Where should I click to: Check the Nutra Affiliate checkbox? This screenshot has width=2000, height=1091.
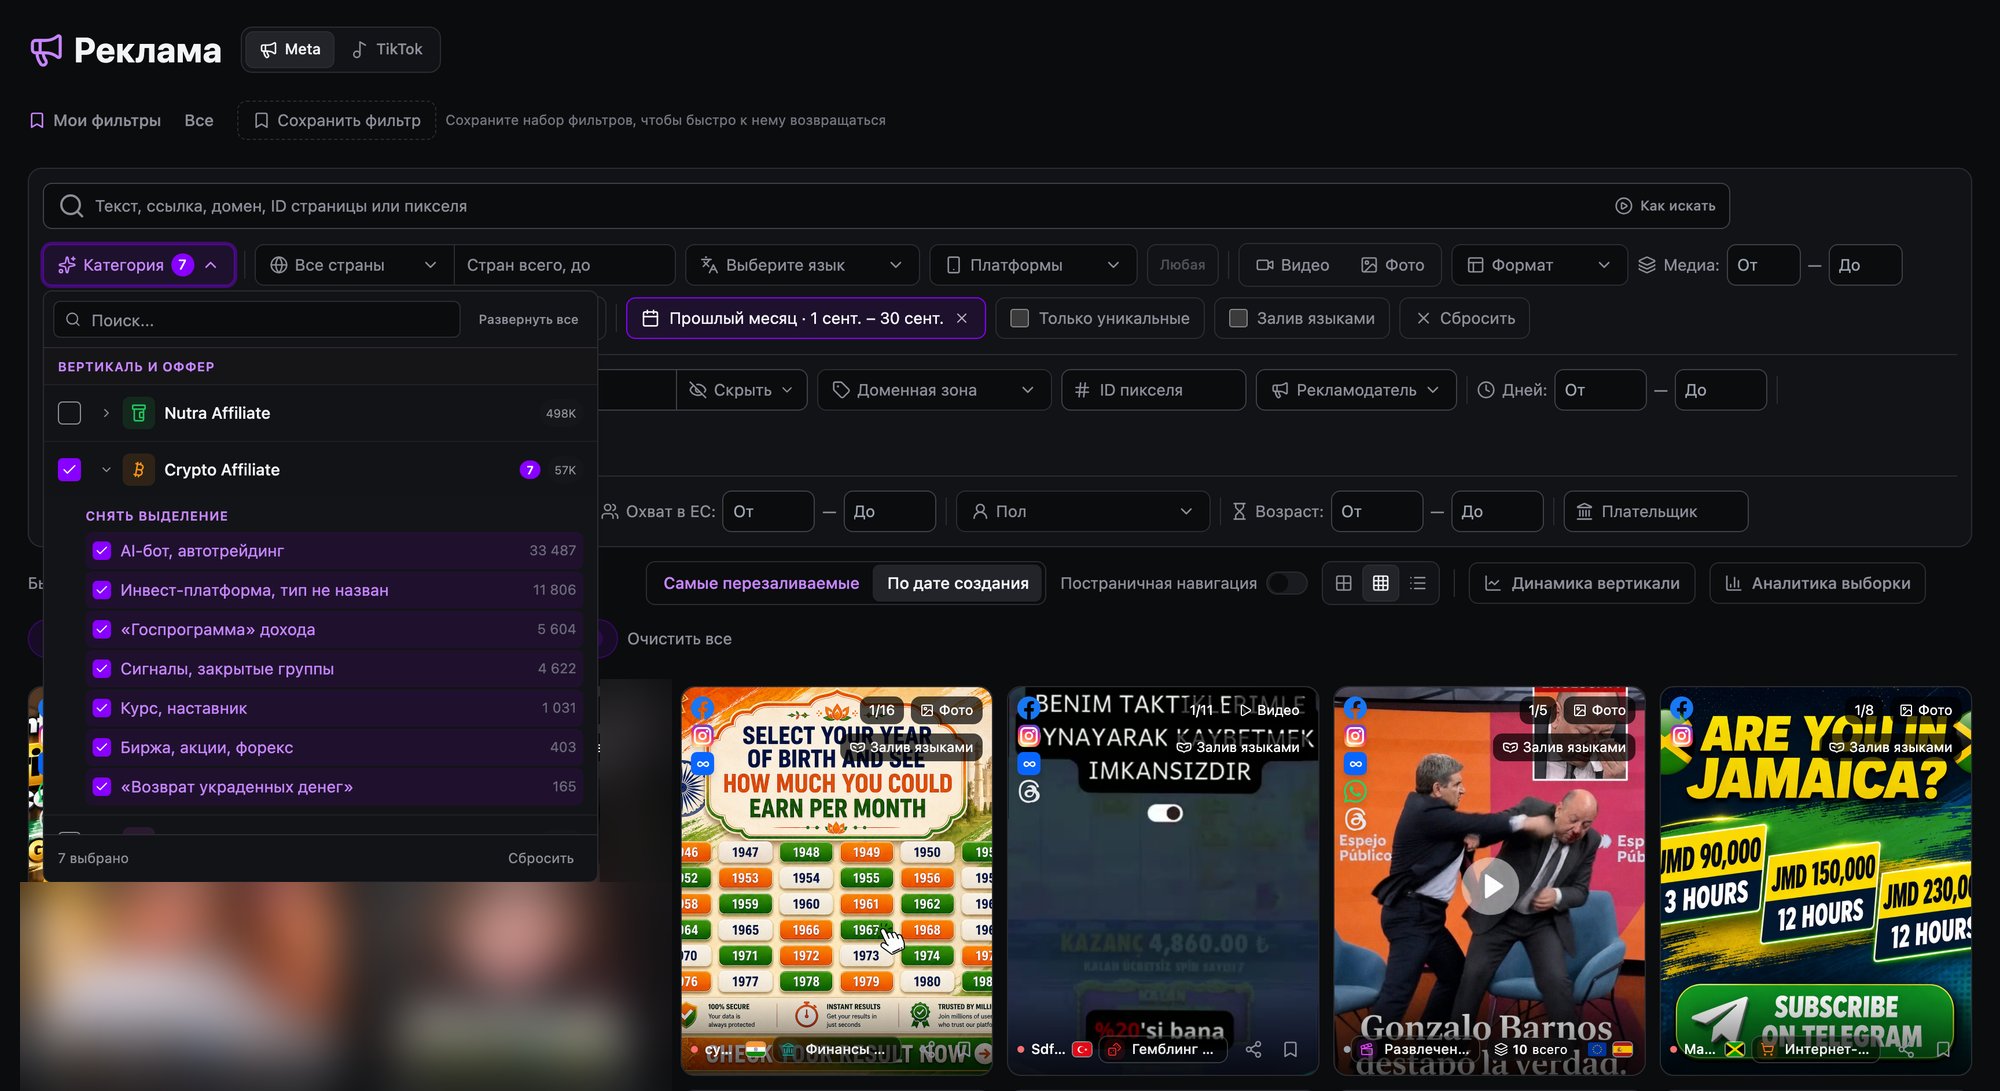(69, 413)
